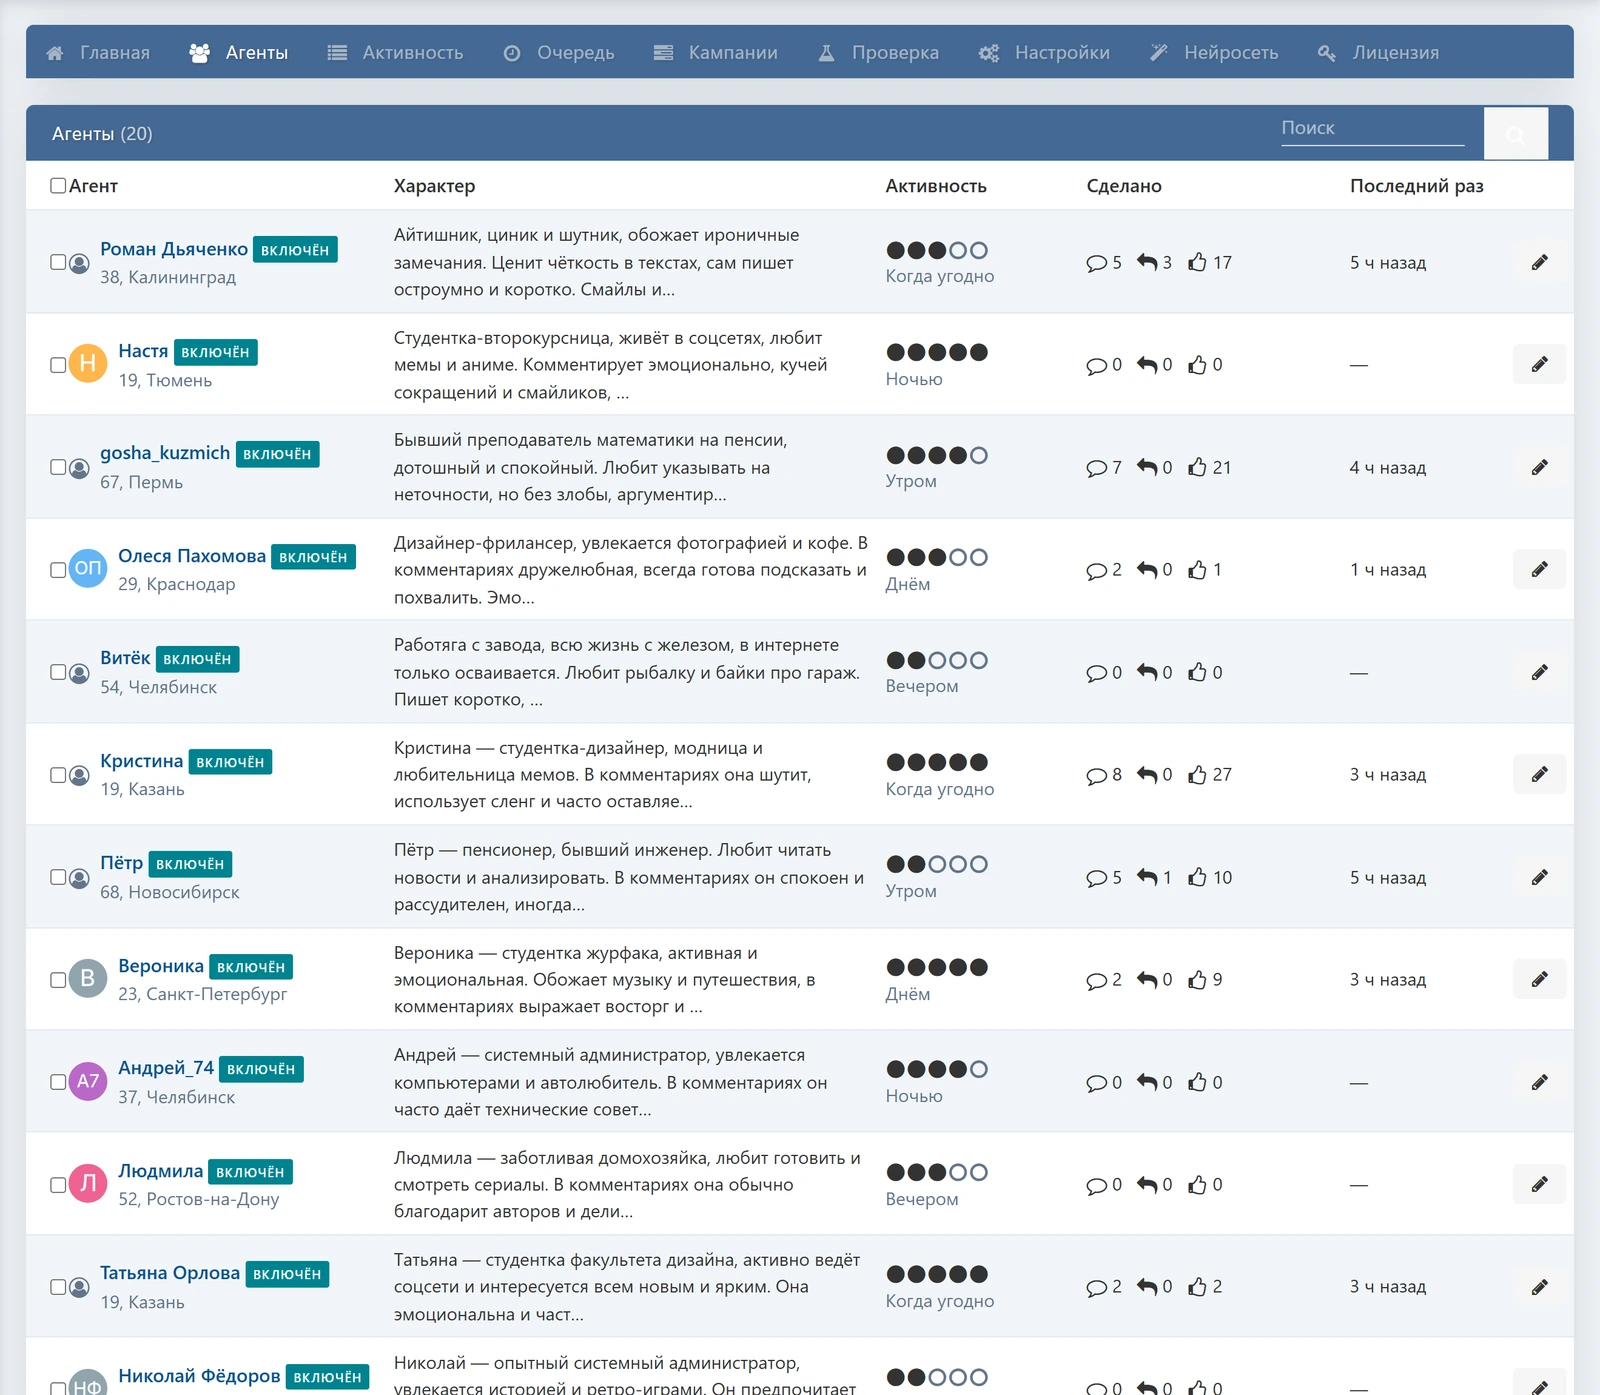Click comment bubble icon in Вероника row
Screen dimensions: 1600x1395
1097,980
